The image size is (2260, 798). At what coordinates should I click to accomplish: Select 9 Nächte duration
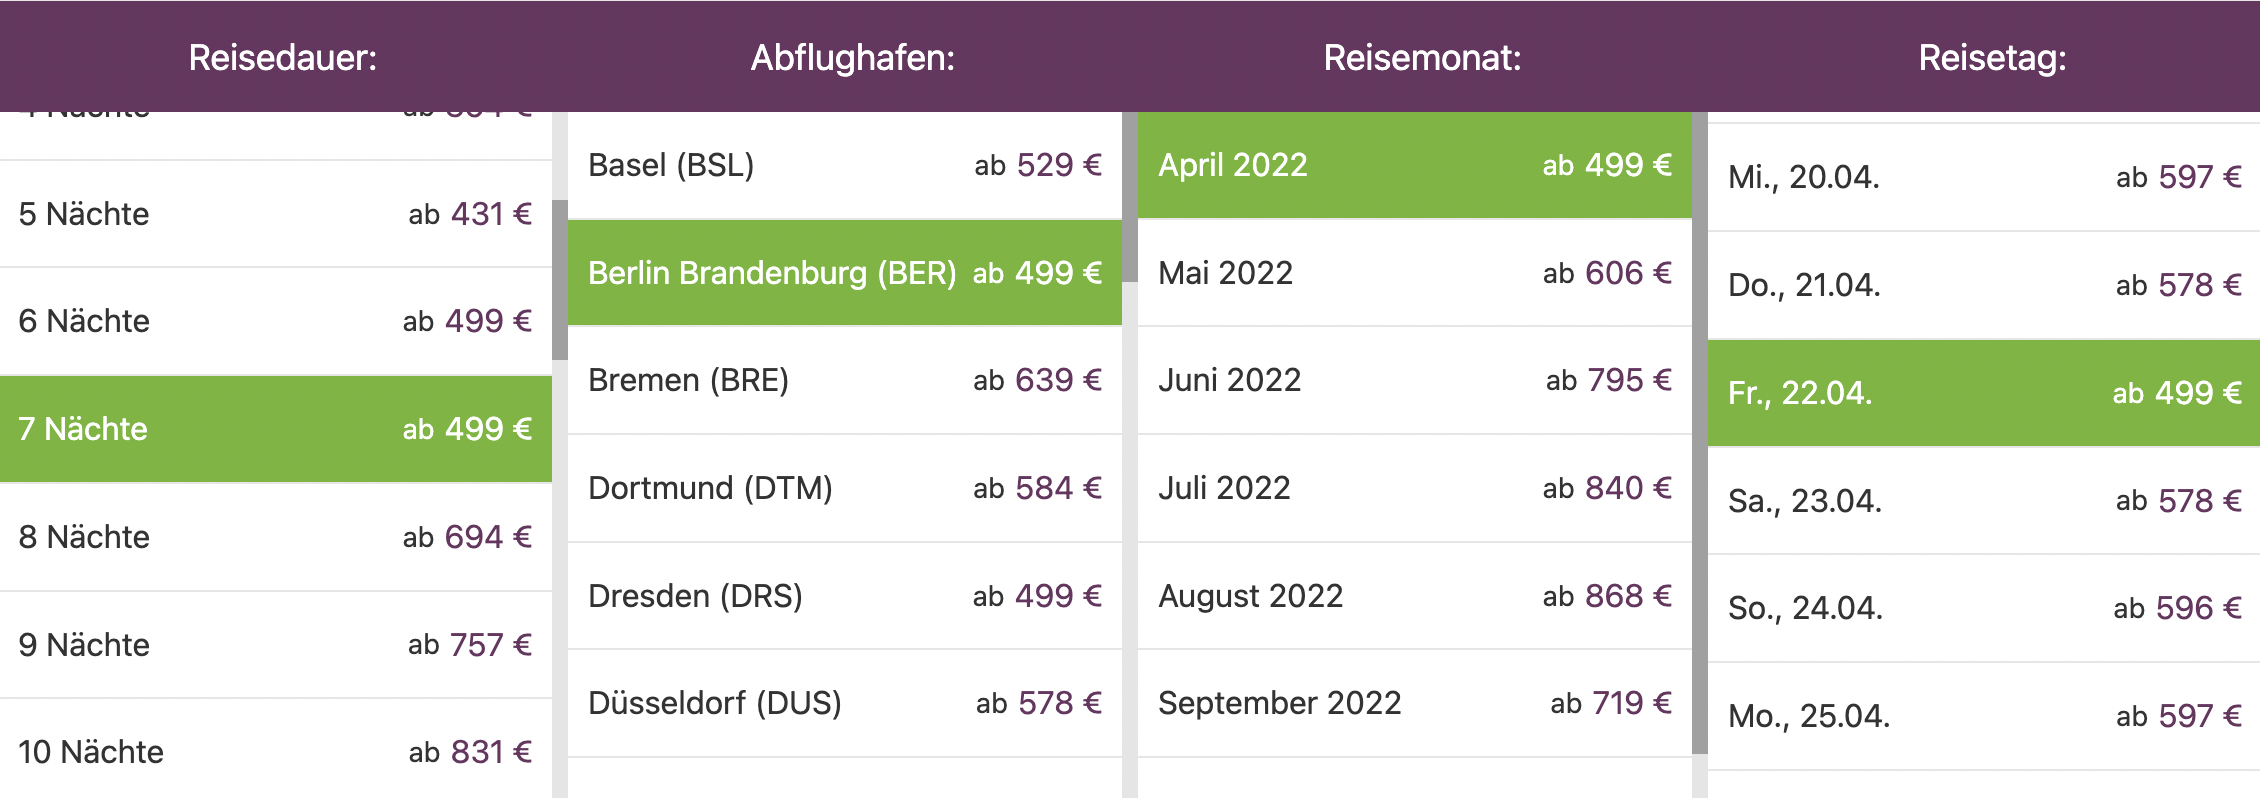point(276,645)
